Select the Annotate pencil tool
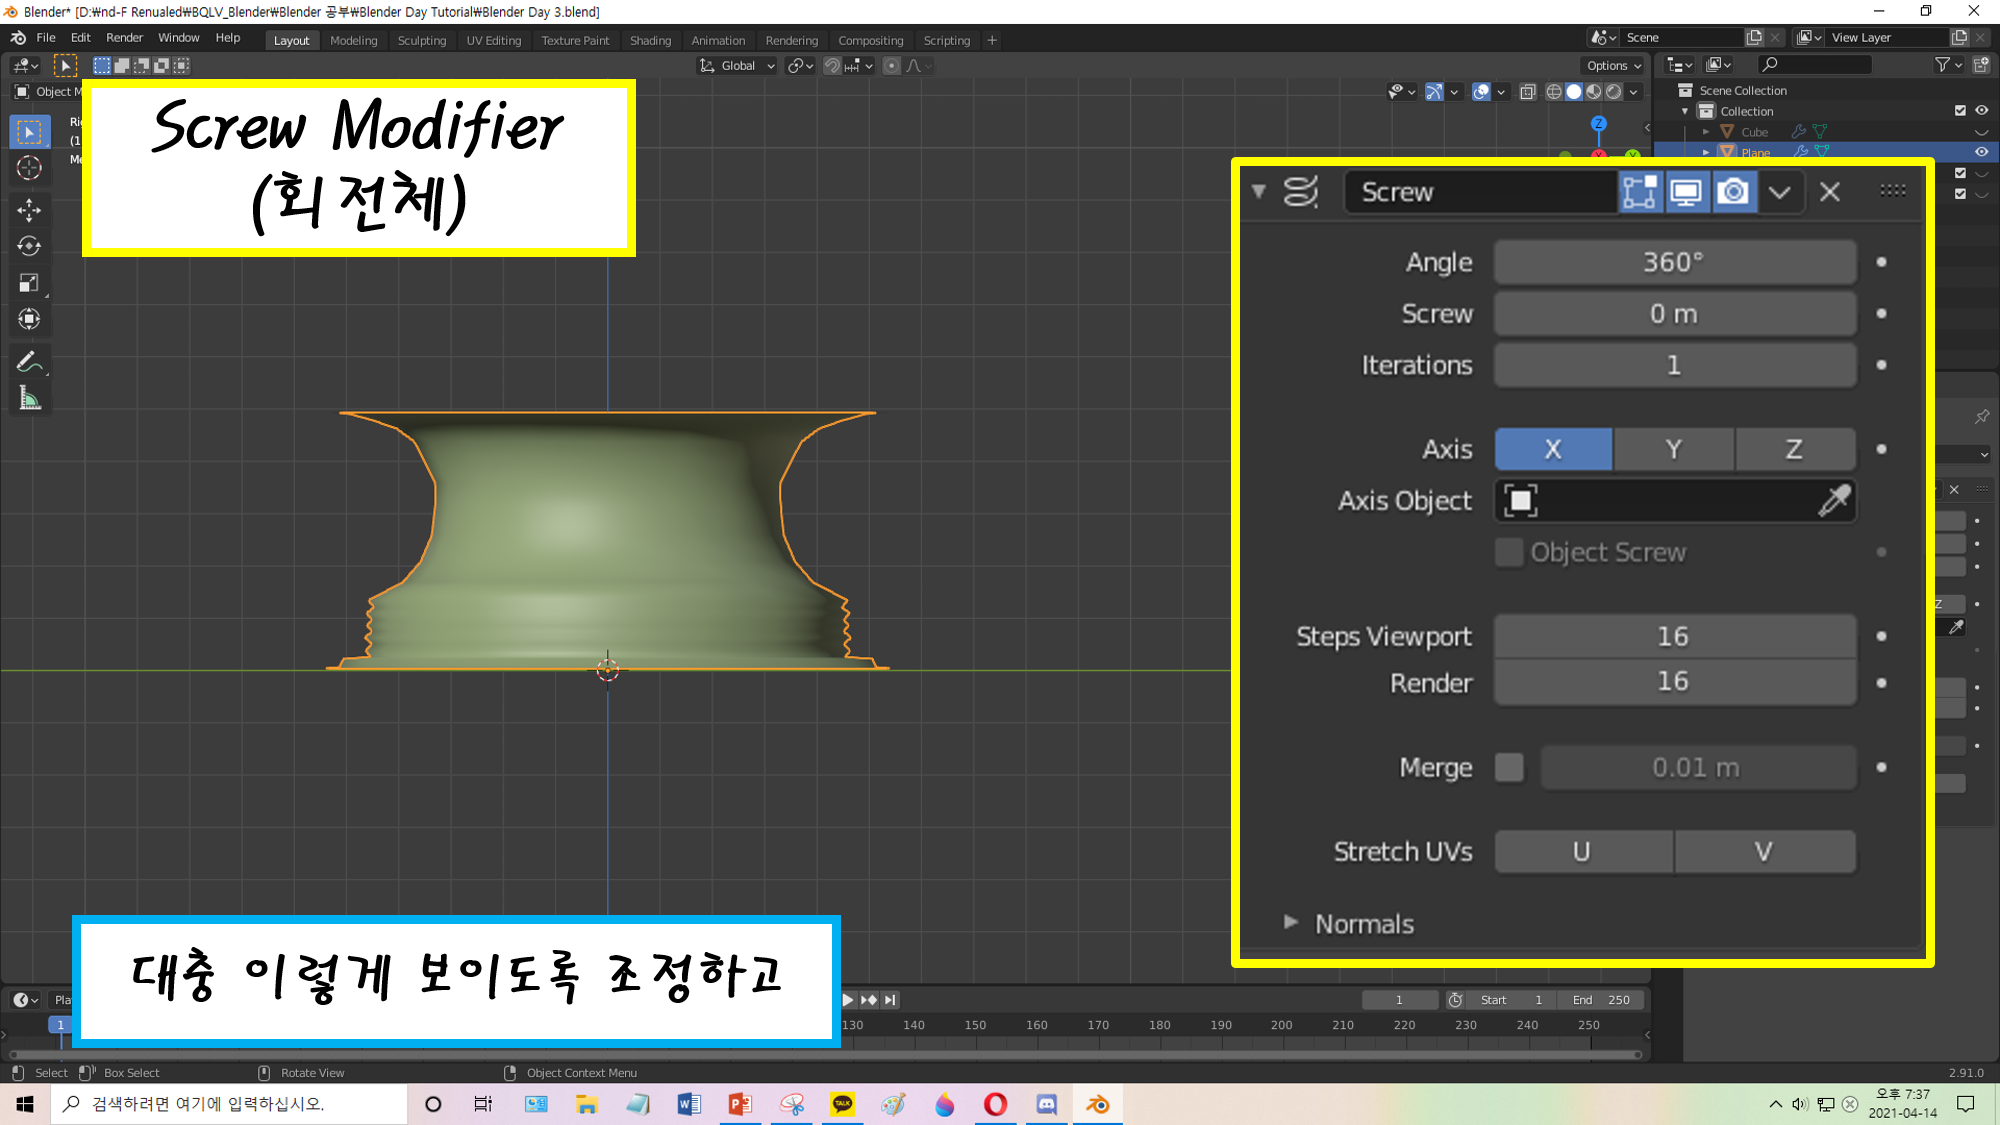This screenshot has height=1125, width=2000. [29, 362]
